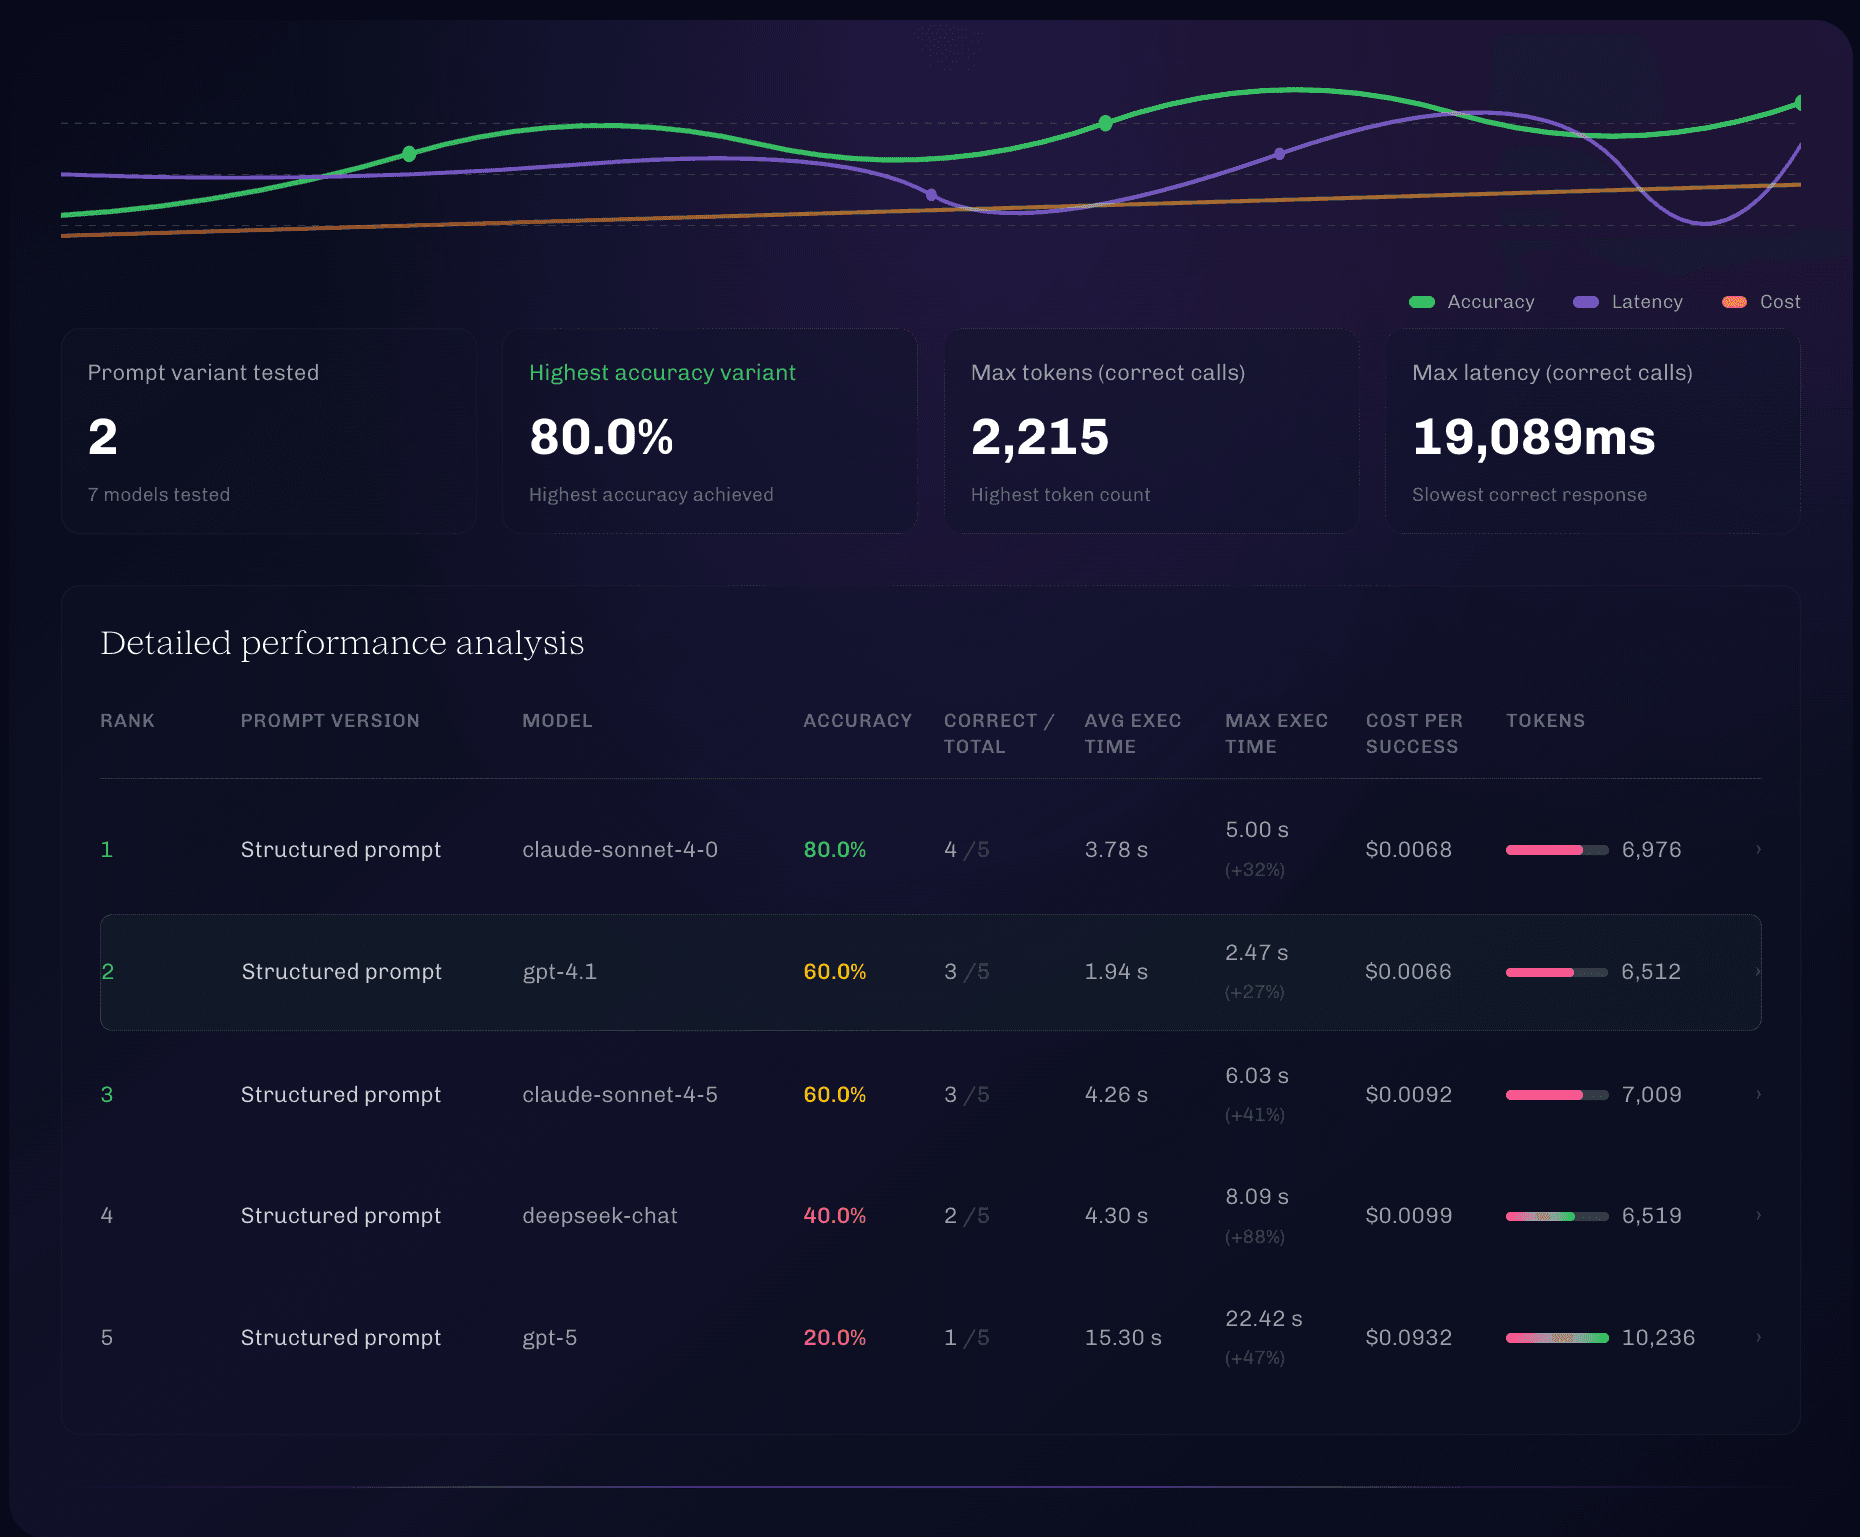Click the $0.0068 cost value
This screenshot has width=1860, height=1537.
tap(1409, 850)
